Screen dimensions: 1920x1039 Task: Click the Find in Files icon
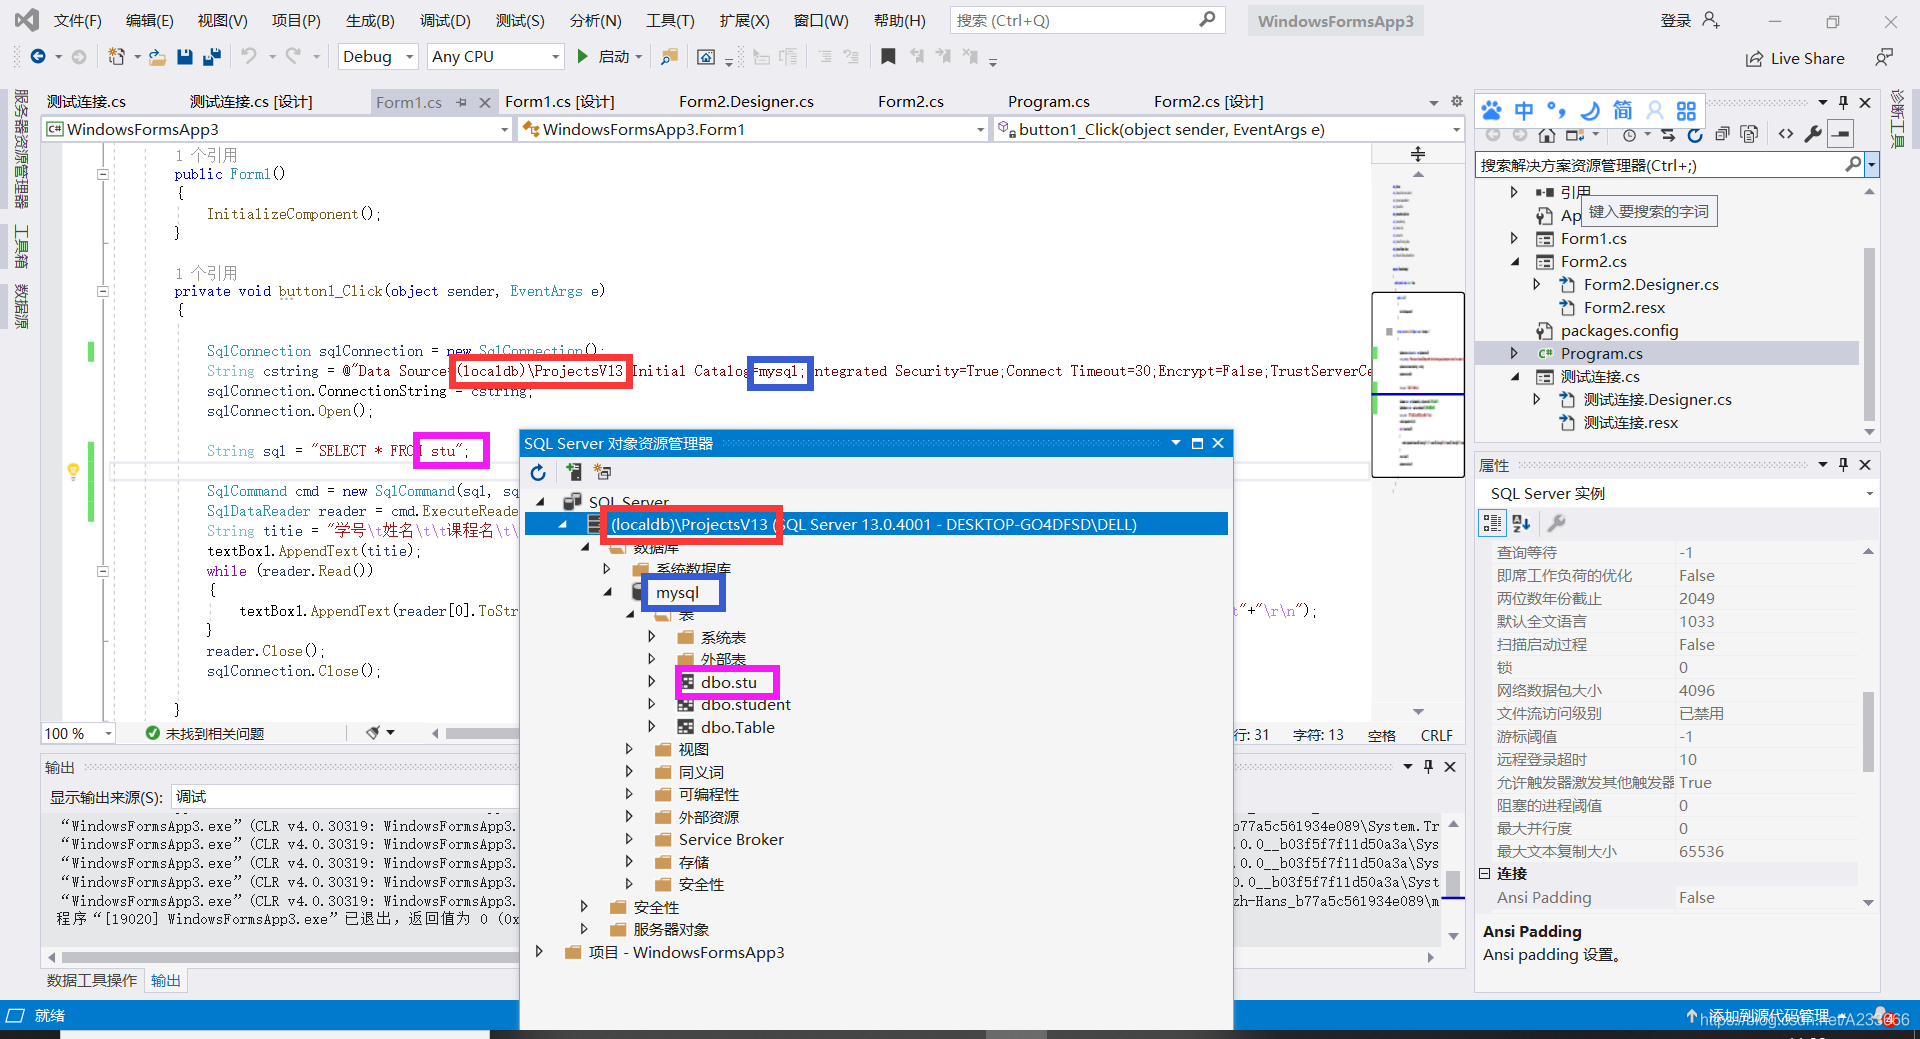click(x=669, y=57)
